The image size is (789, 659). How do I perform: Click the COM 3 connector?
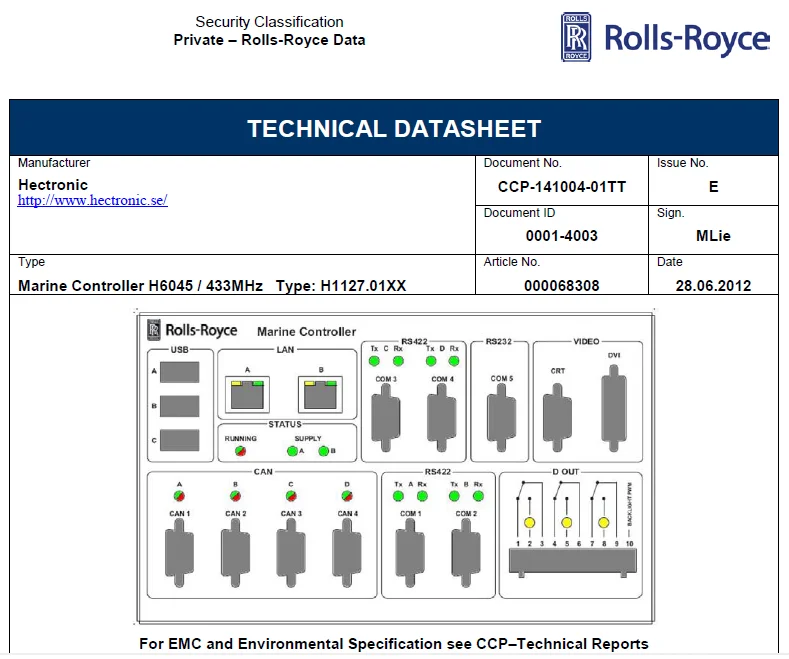(385, 418)
